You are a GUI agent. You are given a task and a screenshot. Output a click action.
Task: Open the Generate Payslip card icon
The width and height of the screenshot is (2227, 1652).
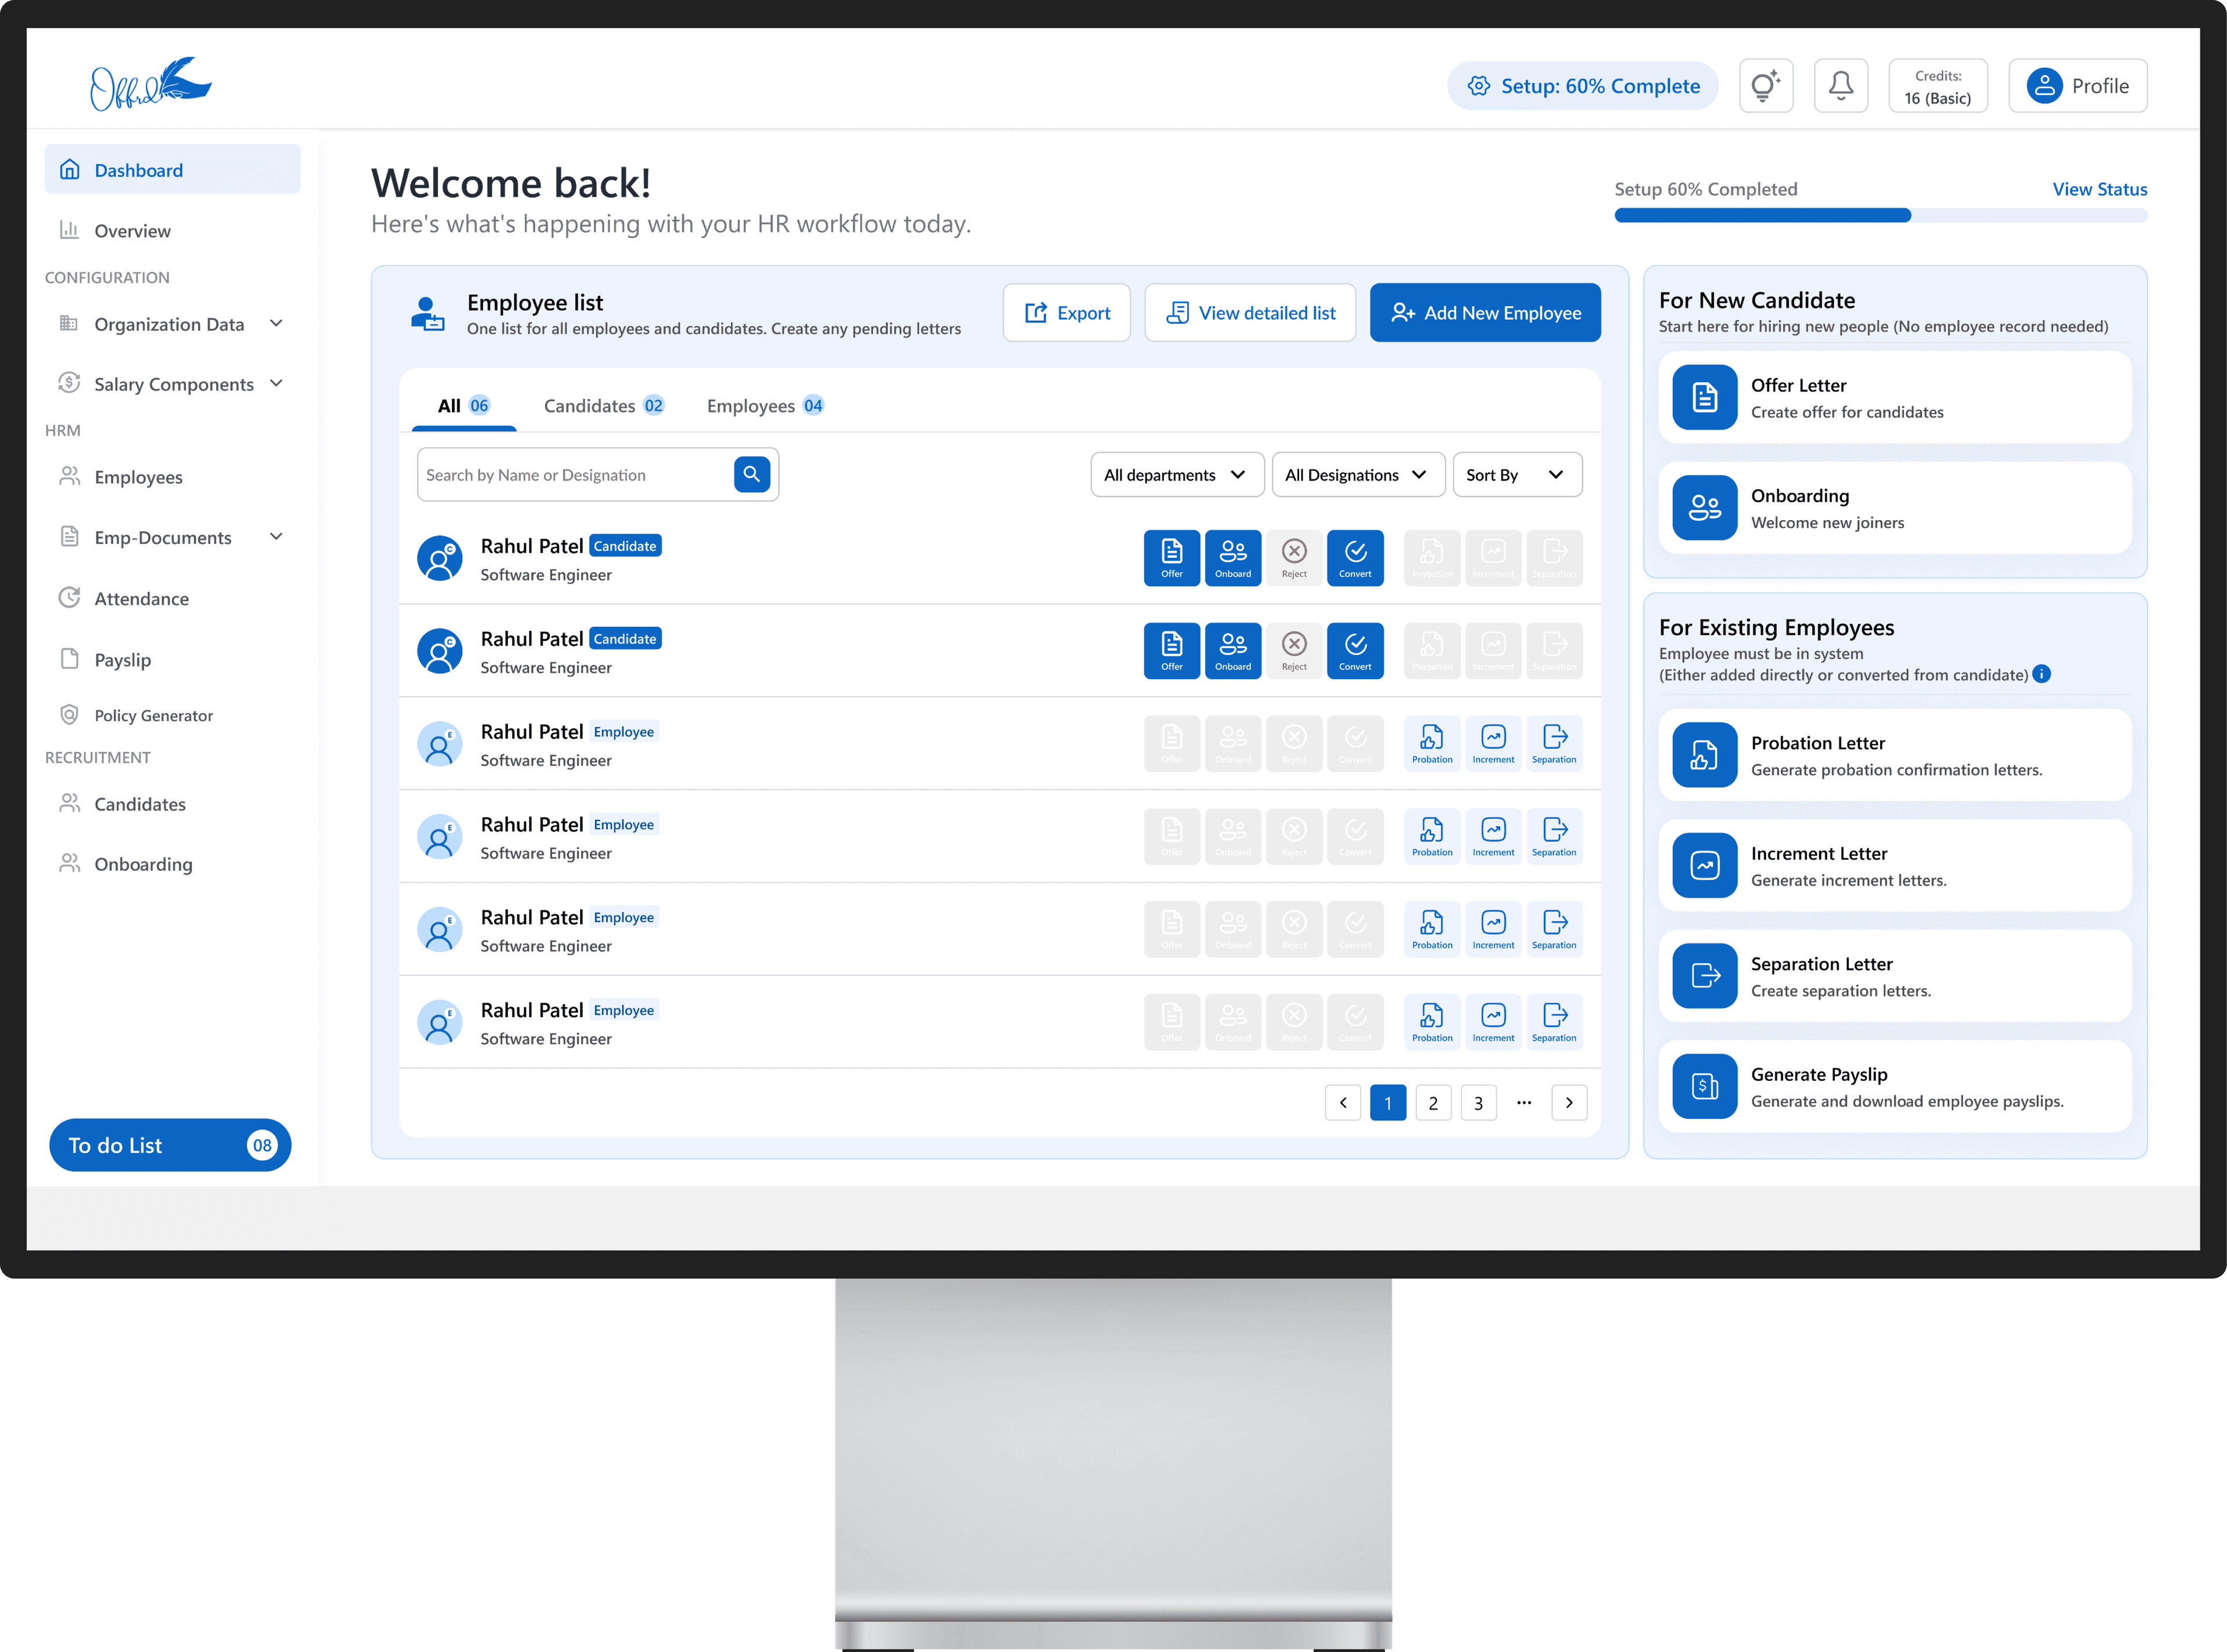(x=1704, y=1086)
